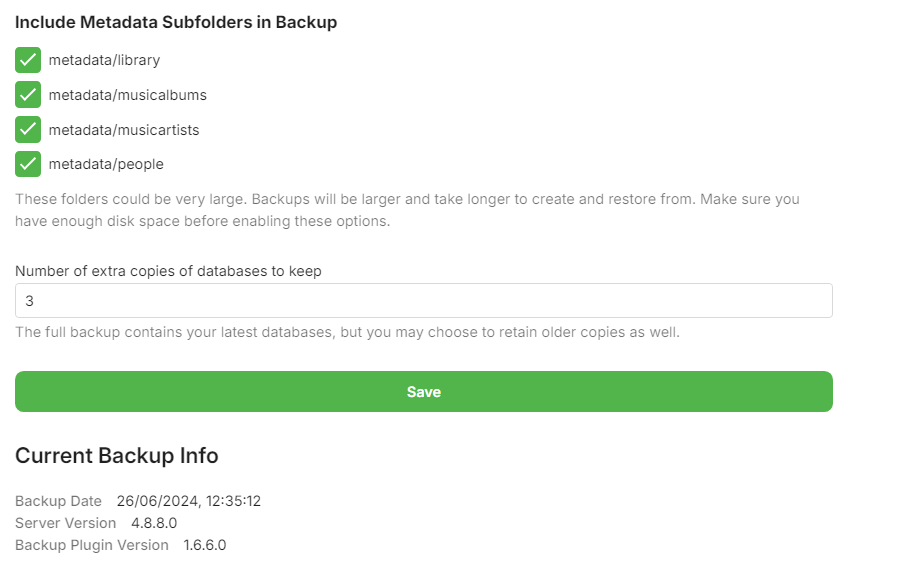Click the Number of extra copies label
Viewport: 920px width, 561px height.
[168, 271]
